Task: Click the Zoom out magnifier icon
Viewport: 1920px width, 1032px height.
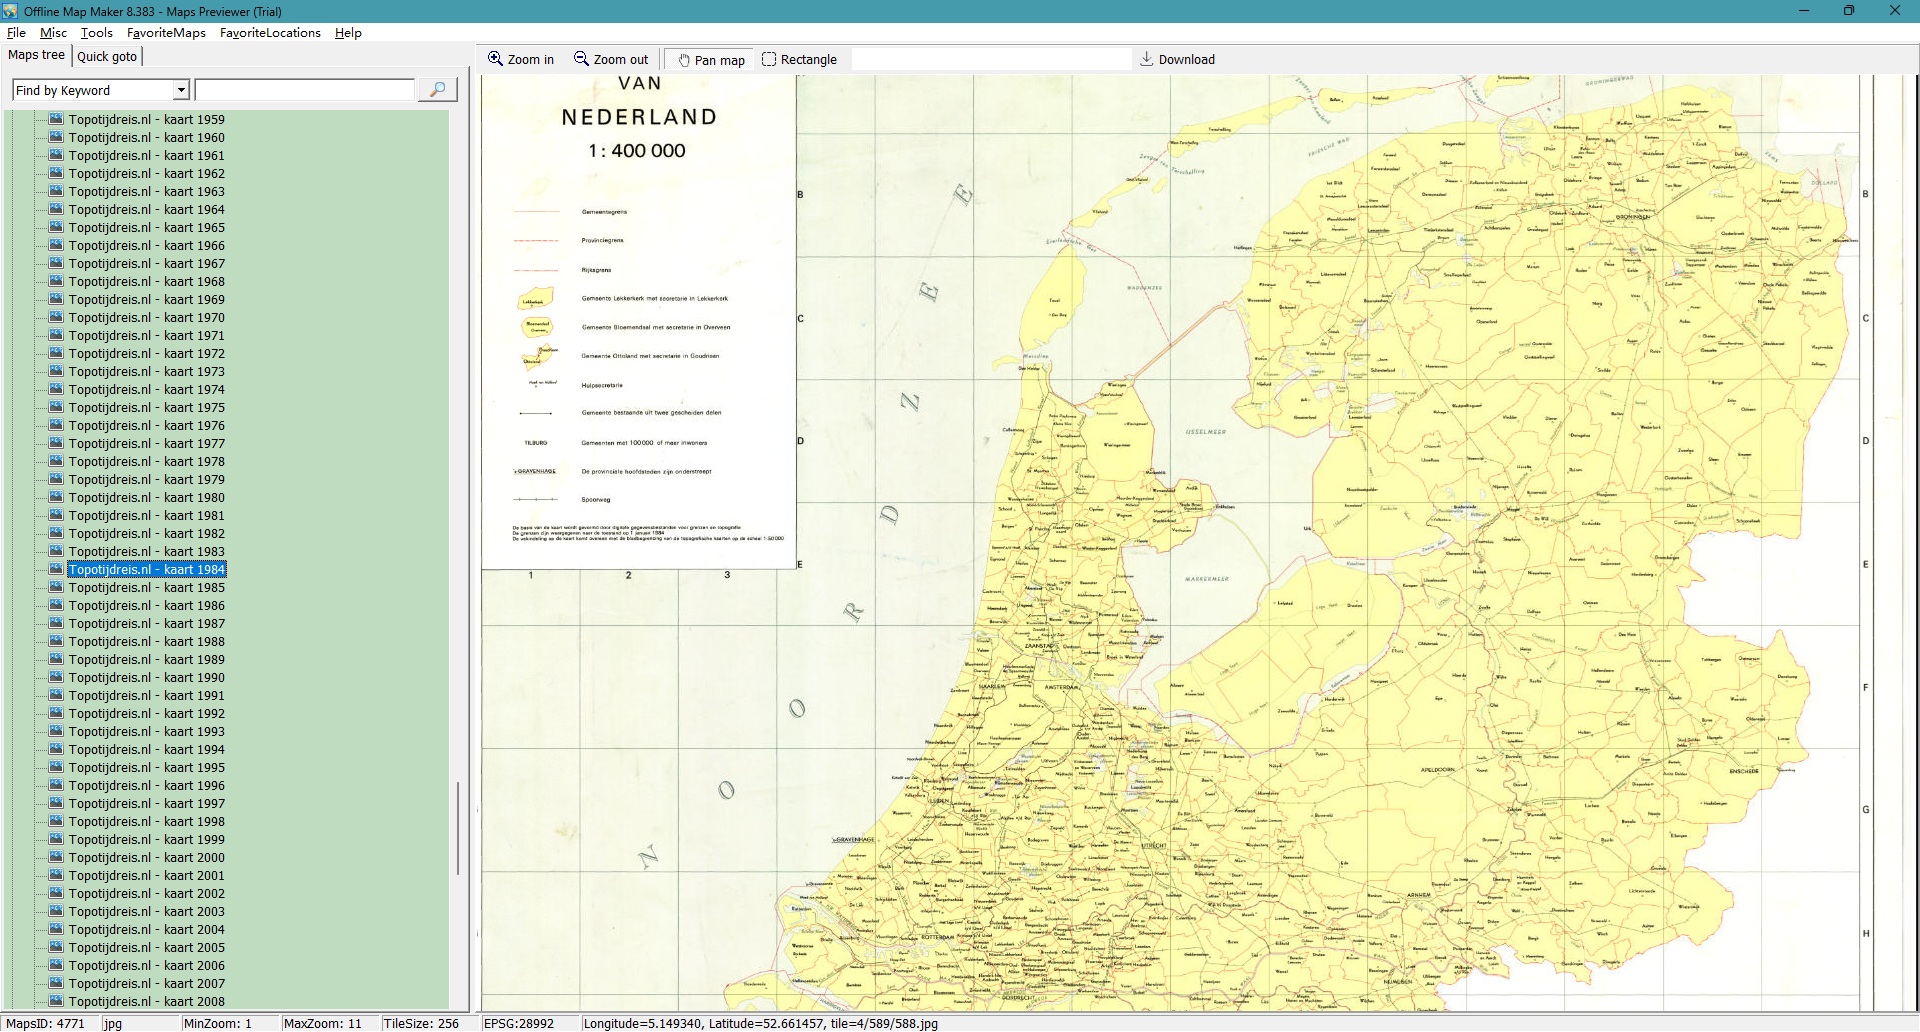Action: coord(581,59)
